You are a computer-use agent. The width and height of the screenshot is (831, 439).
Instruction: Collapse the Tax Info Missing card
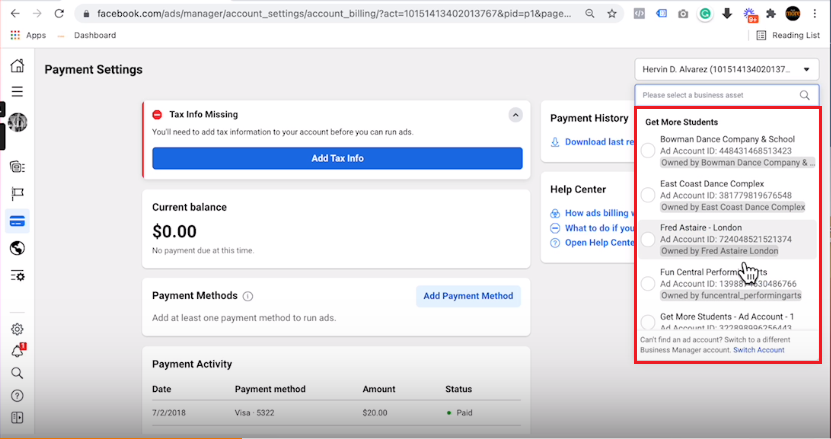tap(515, 115)
